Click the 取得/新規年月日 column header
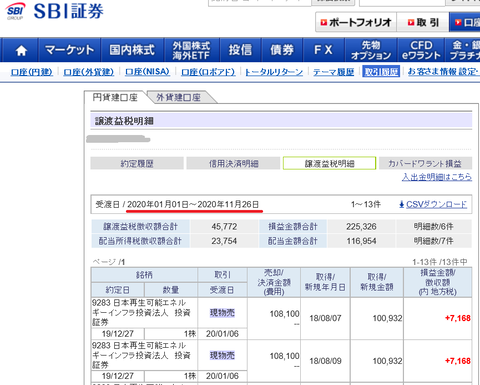 click(x=325, y=282)
